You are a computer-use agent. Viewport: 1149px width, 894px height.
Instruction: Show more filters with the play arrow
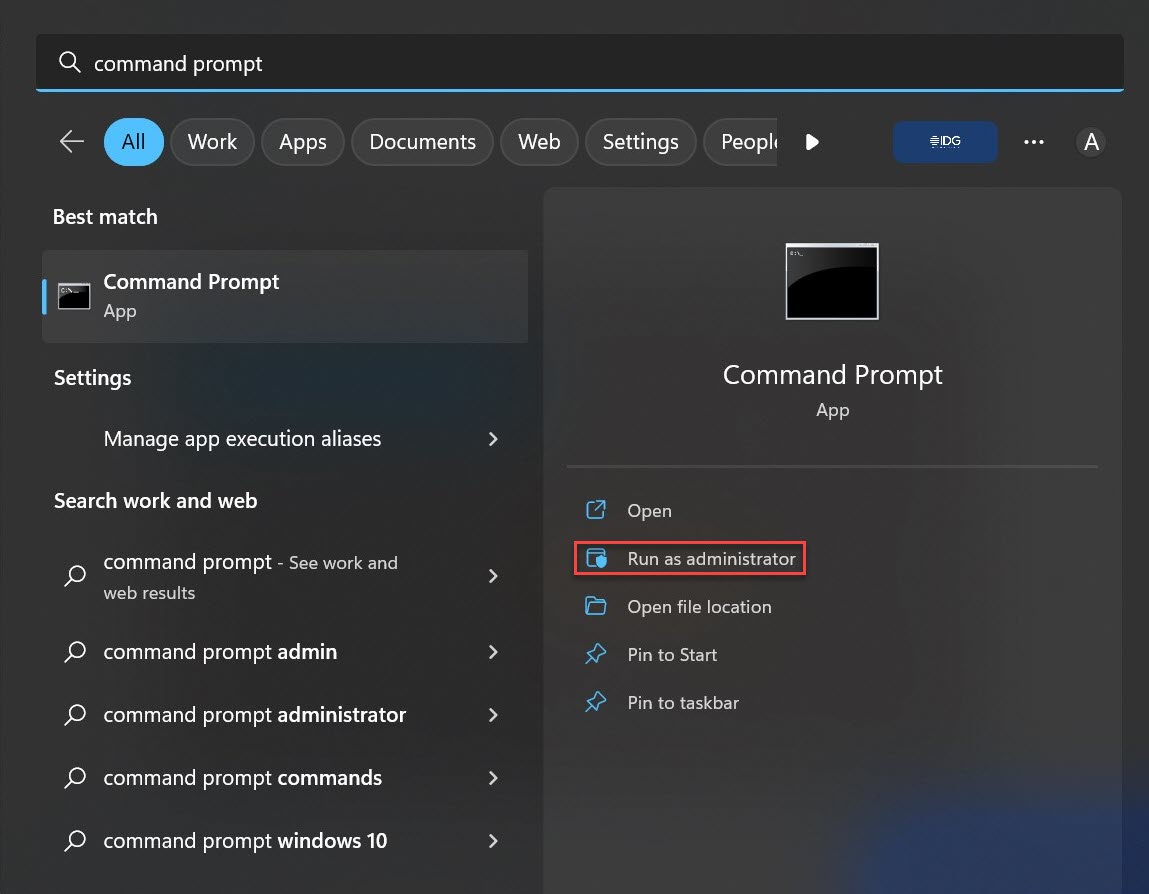click(x=812, y=141)
